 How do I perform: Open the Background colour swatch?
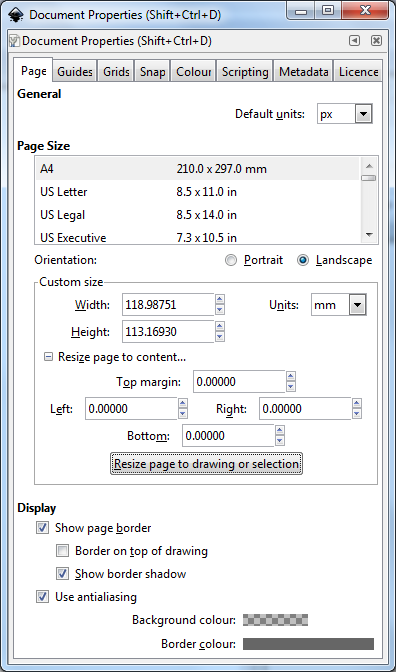click(x=275, y=620)
